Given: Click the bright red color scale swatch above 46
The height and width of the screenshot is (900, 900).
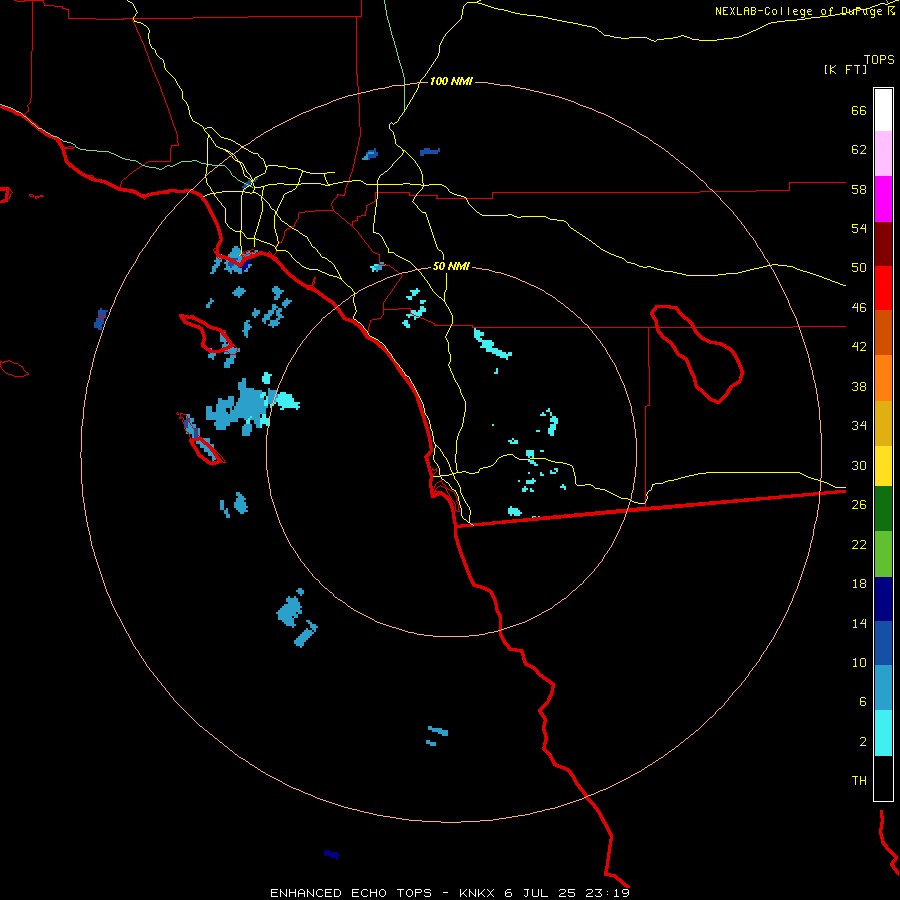Looking at the screenshot, I should tap(883, 288).
